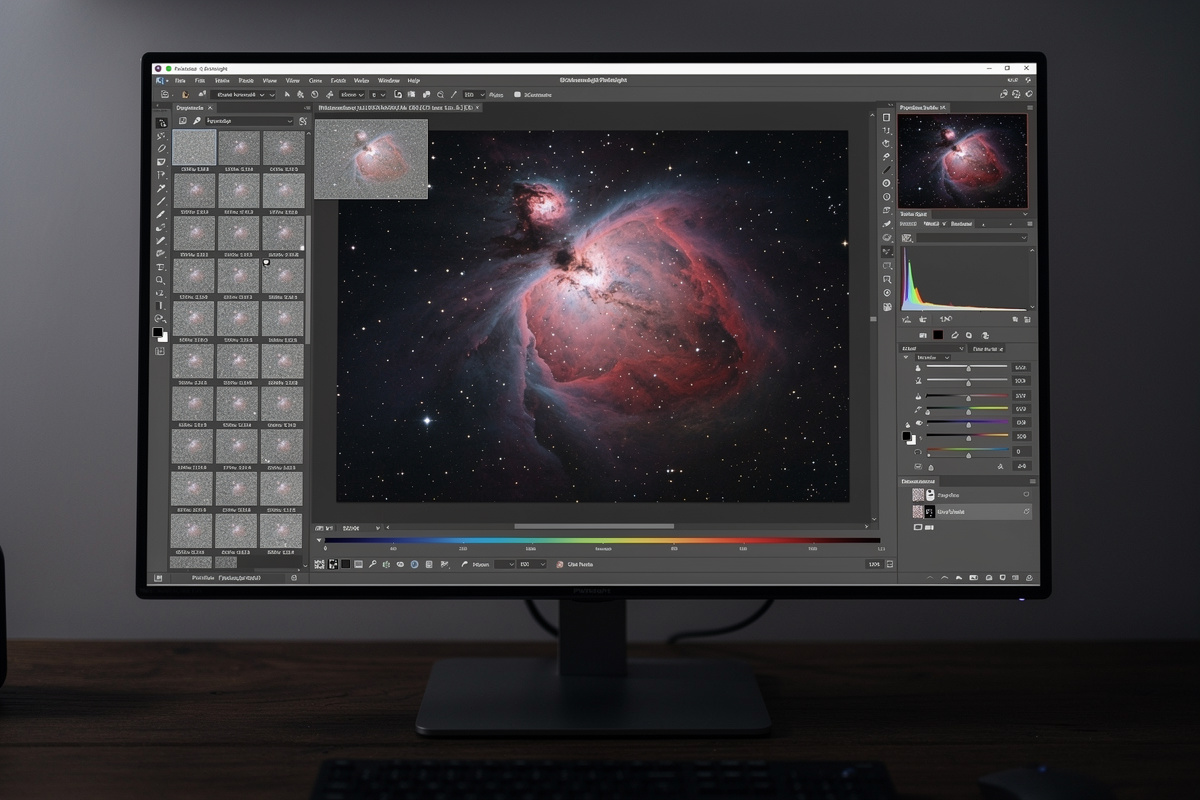Click the eyedropper icon beside the left panel preset dropdown
The height and width of the screenshot is (800, 1200).
click(197, 121)
